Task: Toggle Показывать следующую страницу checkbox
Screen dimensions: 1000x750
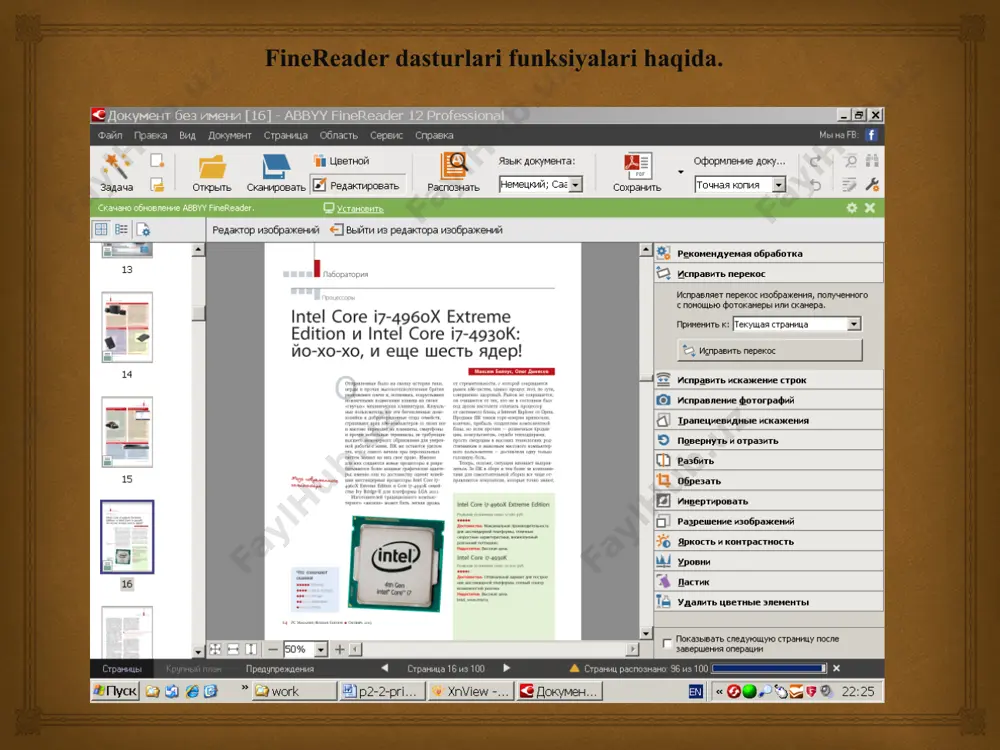Action: pos(667,643)
